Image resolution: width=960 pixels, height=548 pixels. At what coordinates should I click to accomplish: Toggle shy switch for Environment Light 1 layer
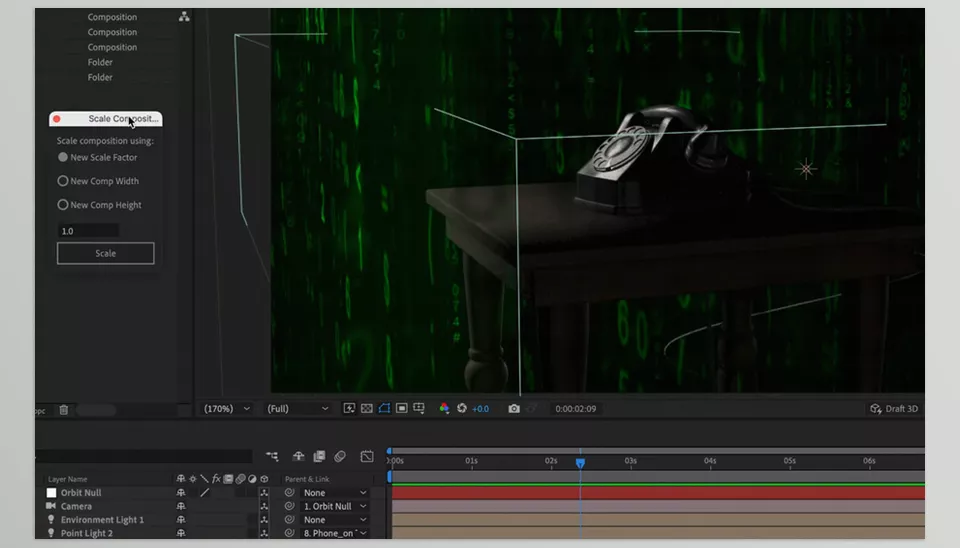tap(181, 520)
